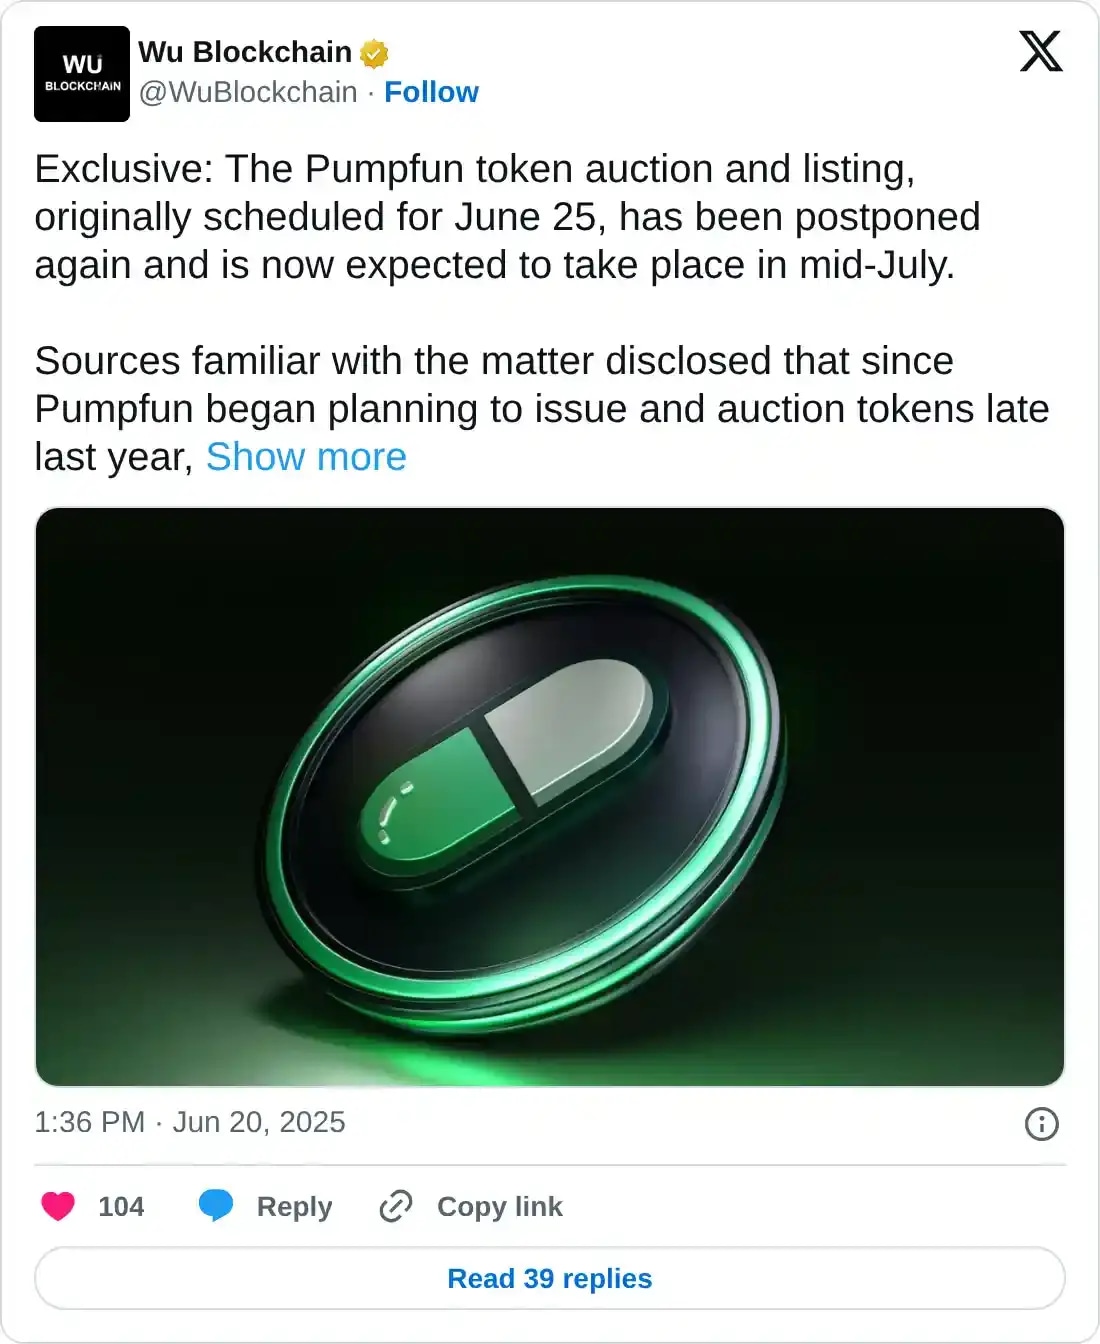The height and width of the screenshot is (1344, 1100).
Task: Expand the tweet via Show more
Action: [x=305, y=457]
